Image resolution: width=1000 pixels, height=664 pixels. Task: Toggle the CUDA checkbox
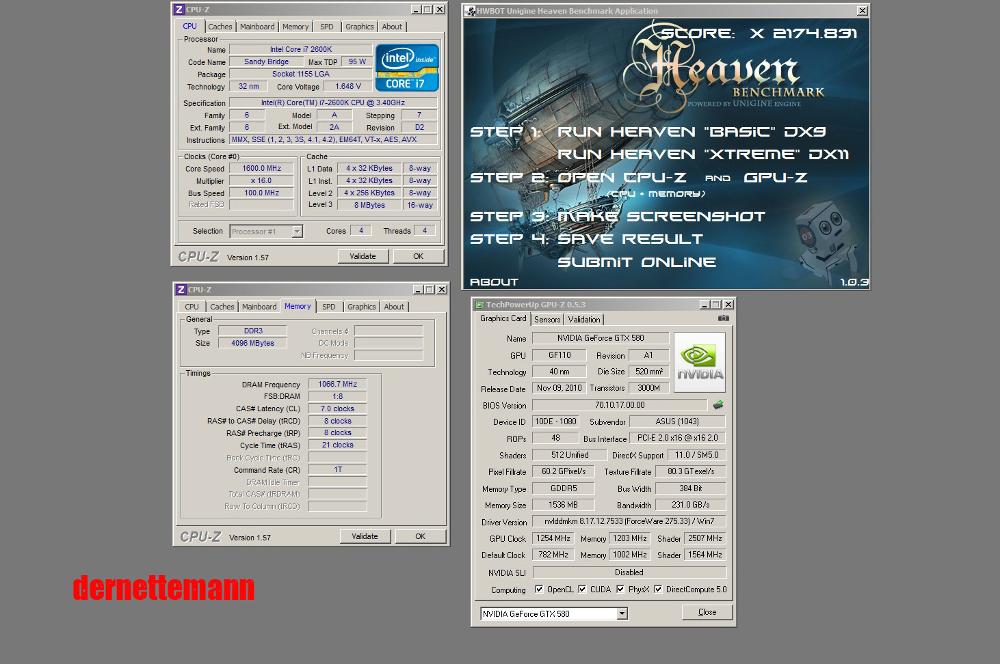[x=582, y=589]
